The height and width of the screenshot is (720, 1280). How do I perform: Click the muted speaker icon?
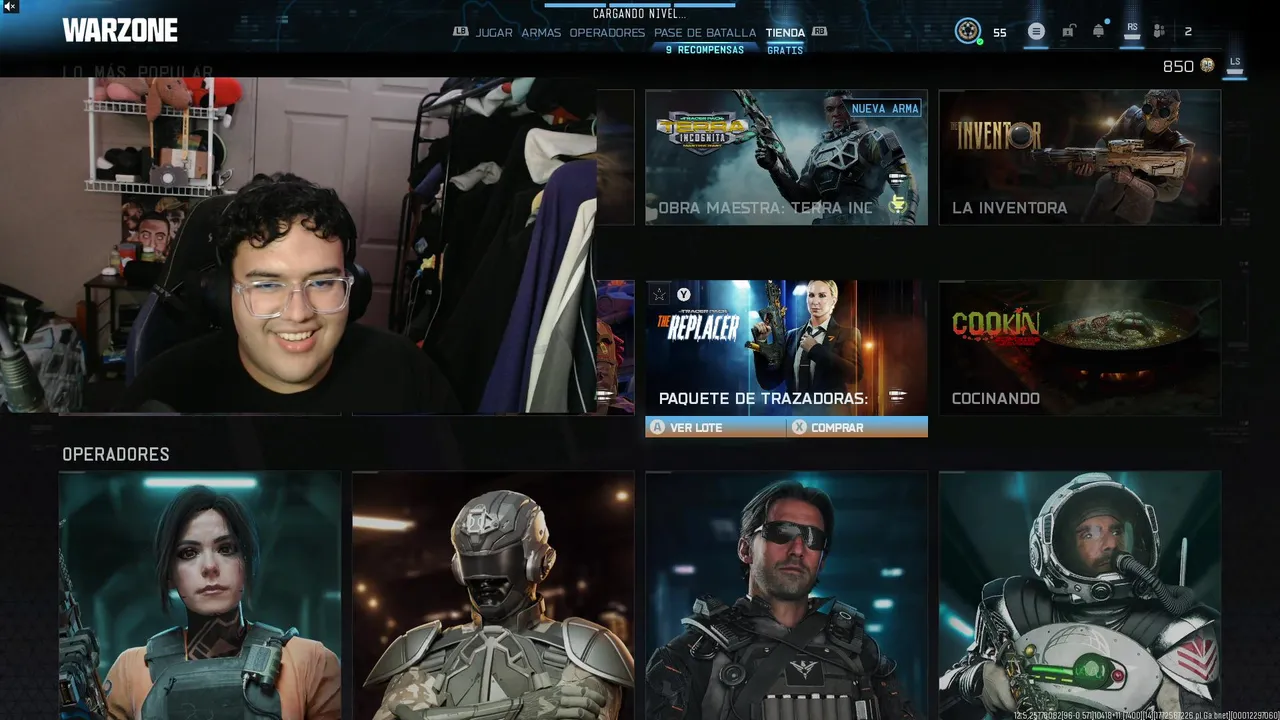pos(10,7)
